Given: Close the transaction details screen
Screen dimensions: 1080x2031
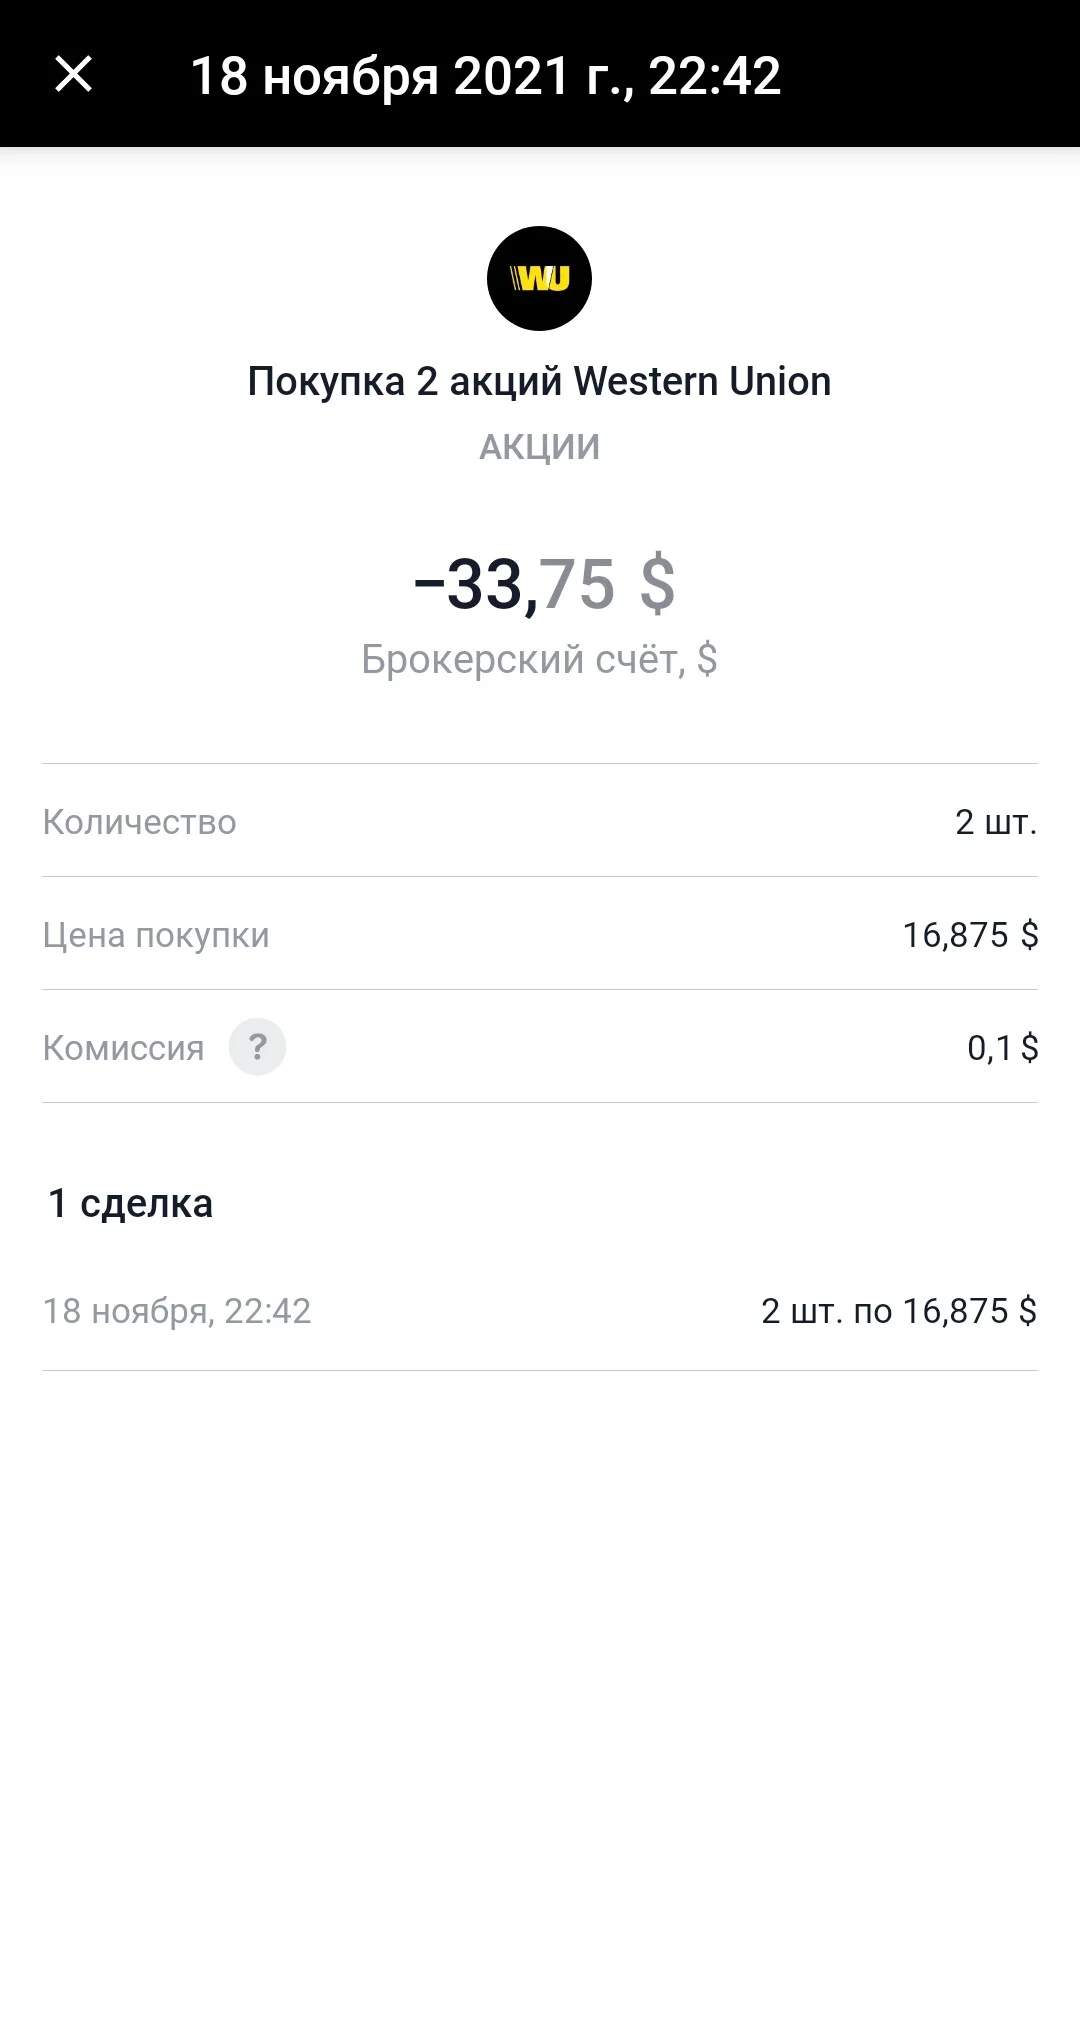Looking at the screenshot, I should 73,74.
